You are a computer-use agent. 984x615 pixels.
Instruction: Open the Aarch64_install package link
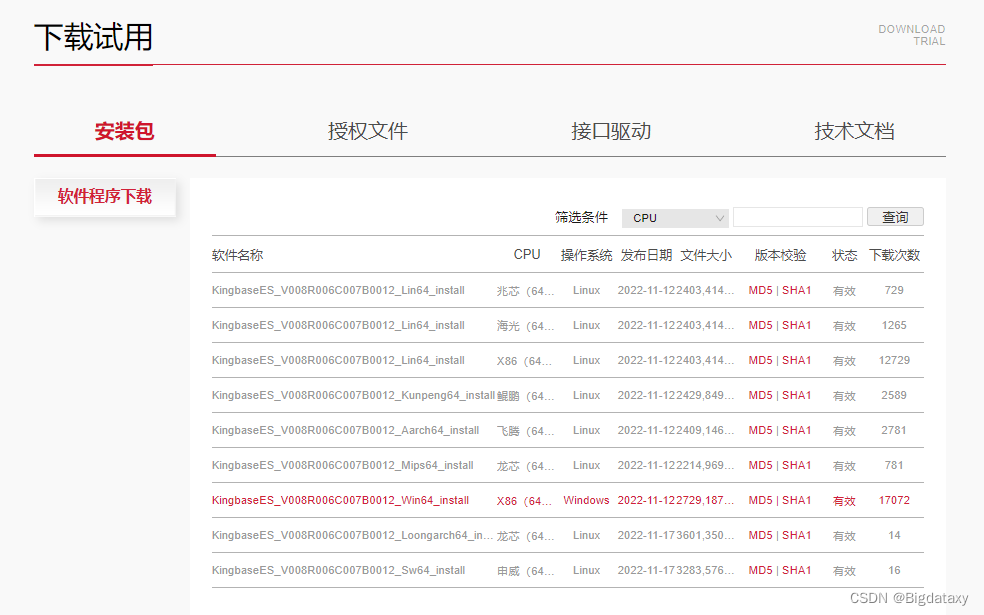345,430
